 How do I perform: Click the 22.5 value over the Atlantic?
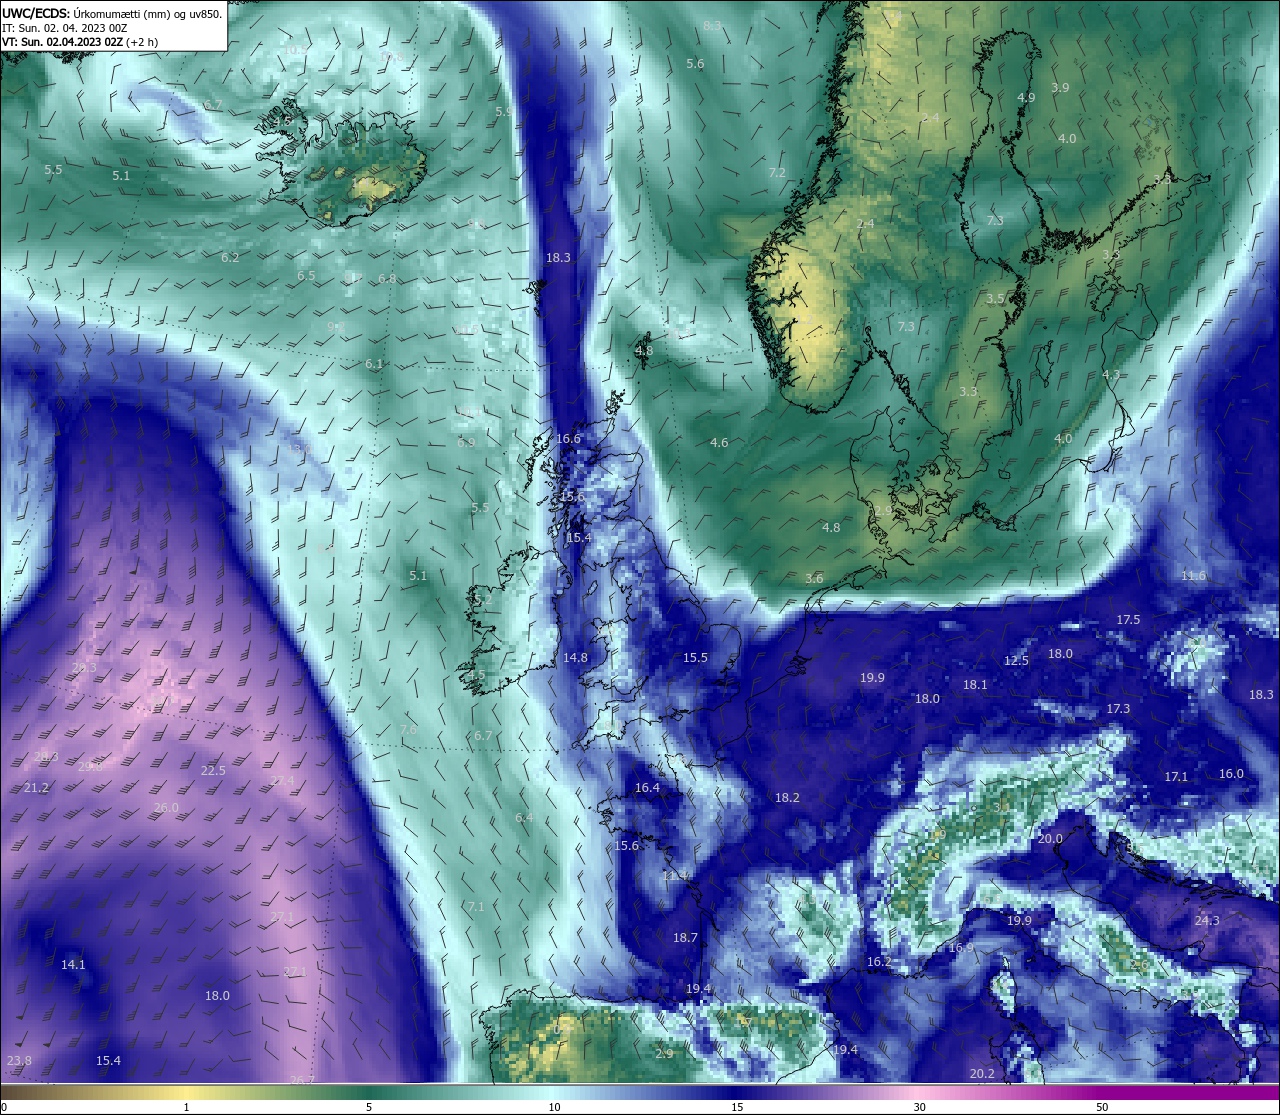tap(213, 771)
